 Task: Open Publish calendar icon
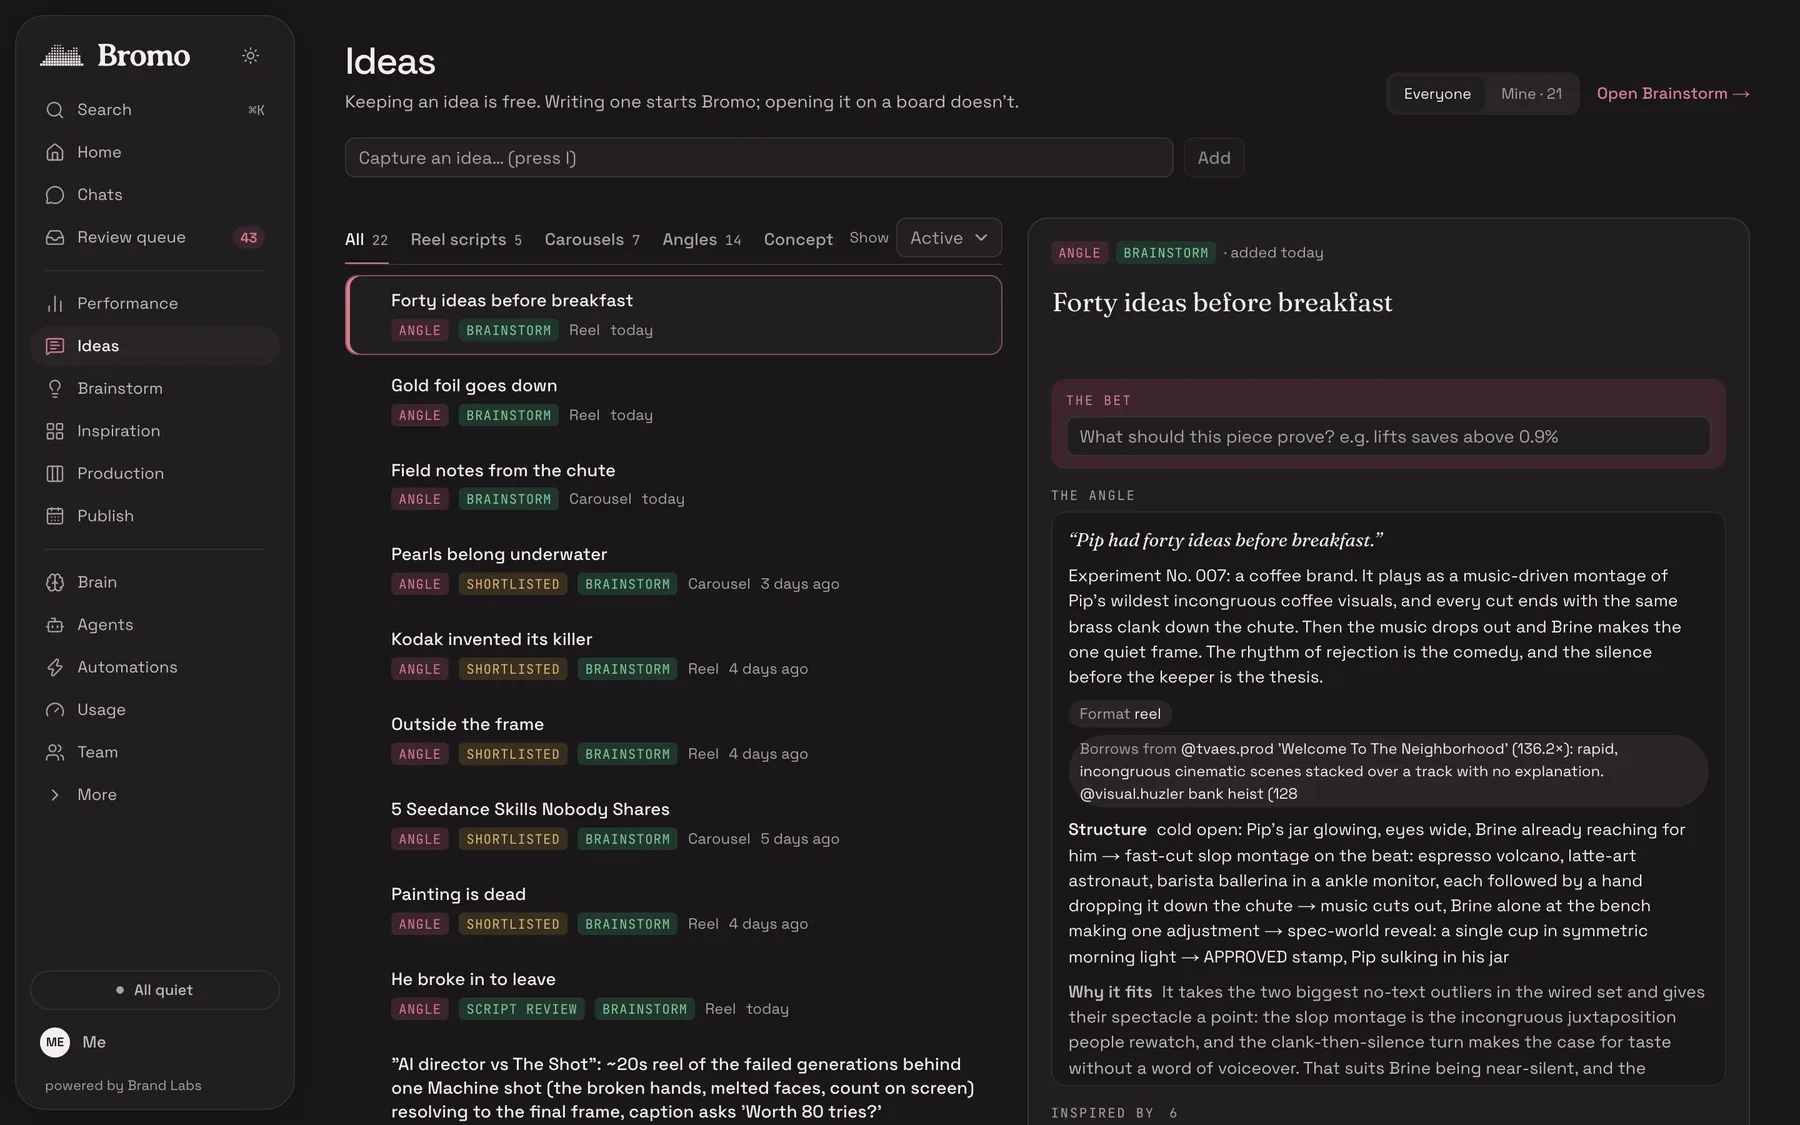click(x=55, y=516)
